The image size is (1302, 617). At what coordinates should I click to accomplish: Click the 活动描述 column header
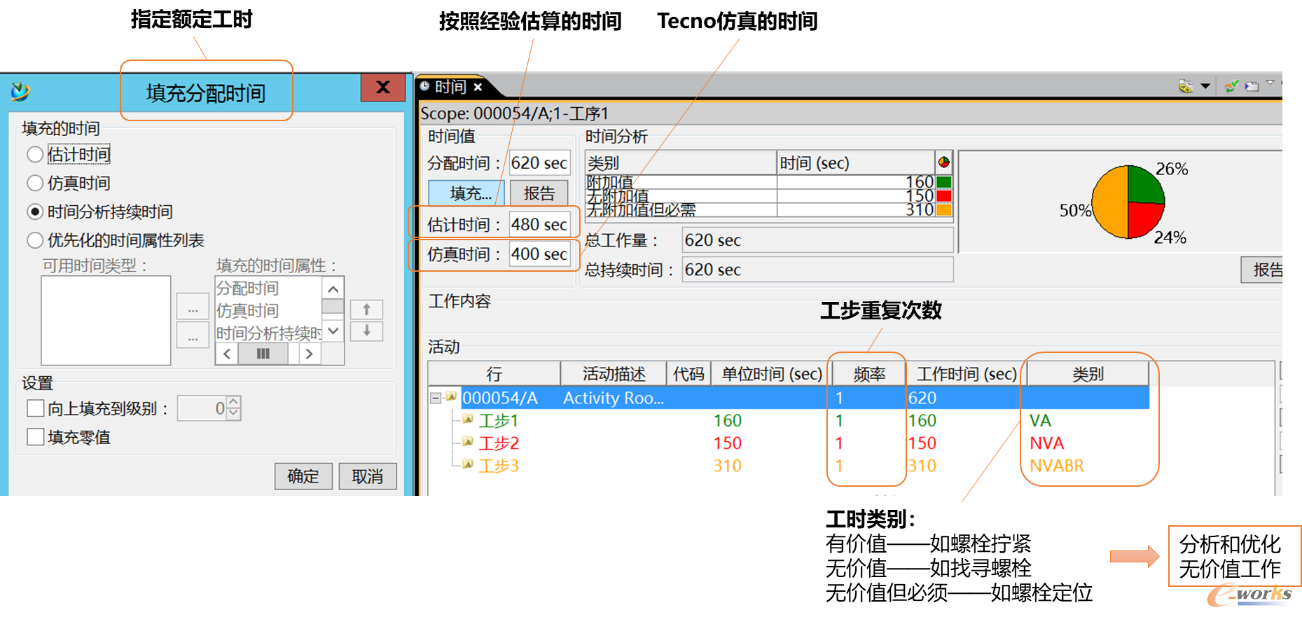[615, 373]
